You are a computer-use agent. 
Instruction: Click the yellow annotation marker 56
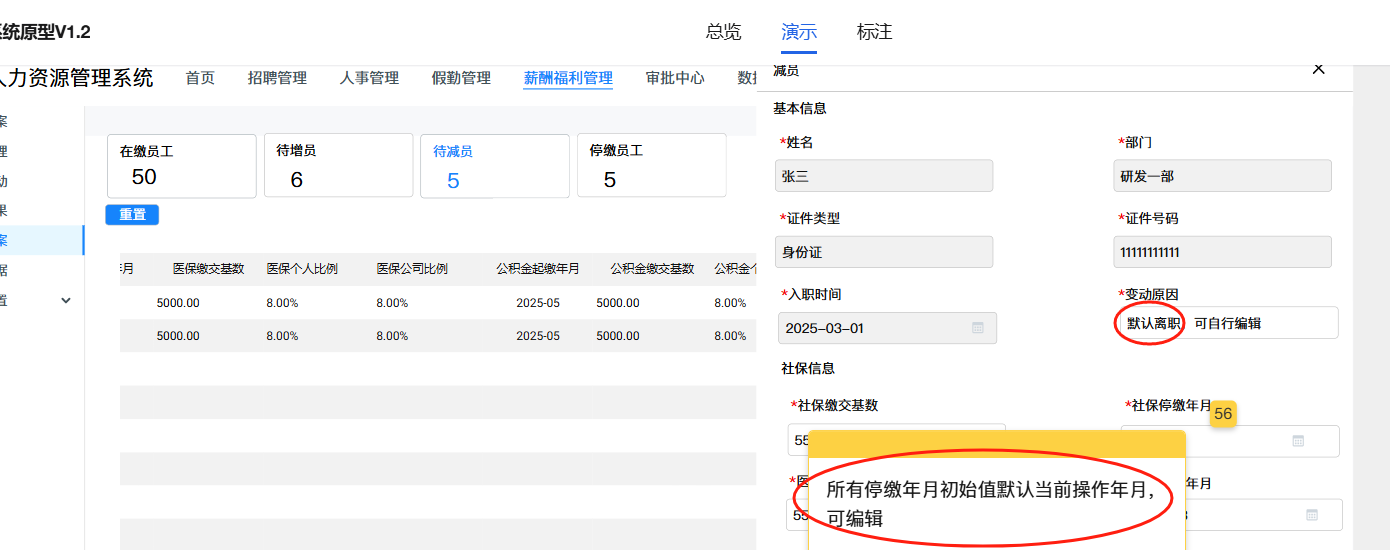point(1223,413)
